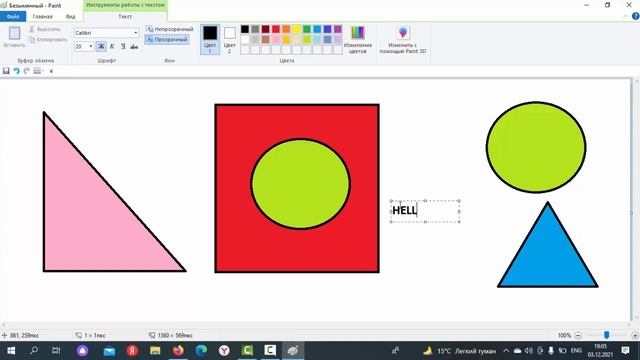Screen dimensions: 640x360
Task: Select Прозрачный transparent background option
Action: tap(167, 40)
